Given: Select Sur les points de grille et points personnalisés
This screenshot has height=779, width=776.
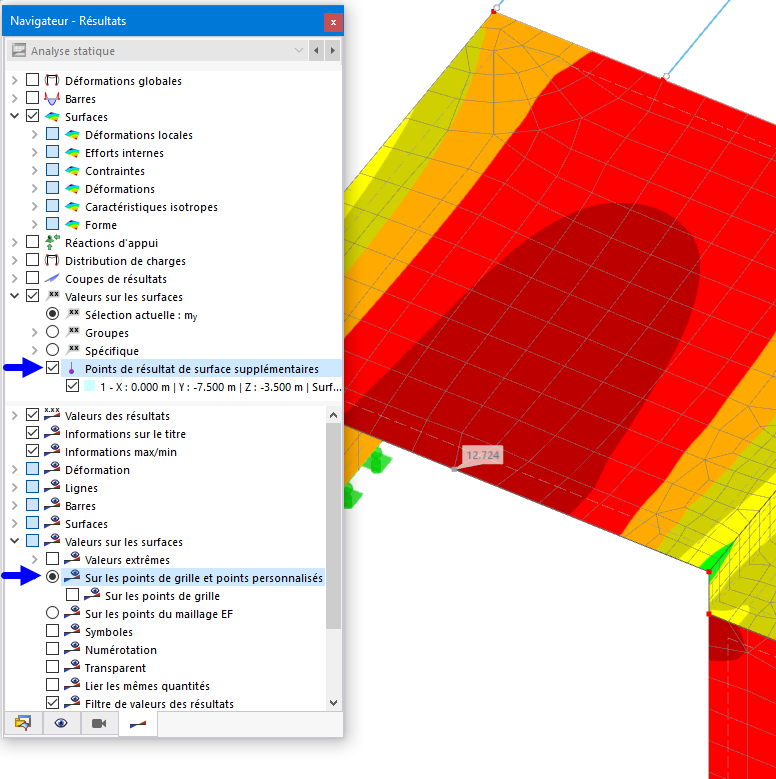Looking at the screenshot, I should click(204, 578).
